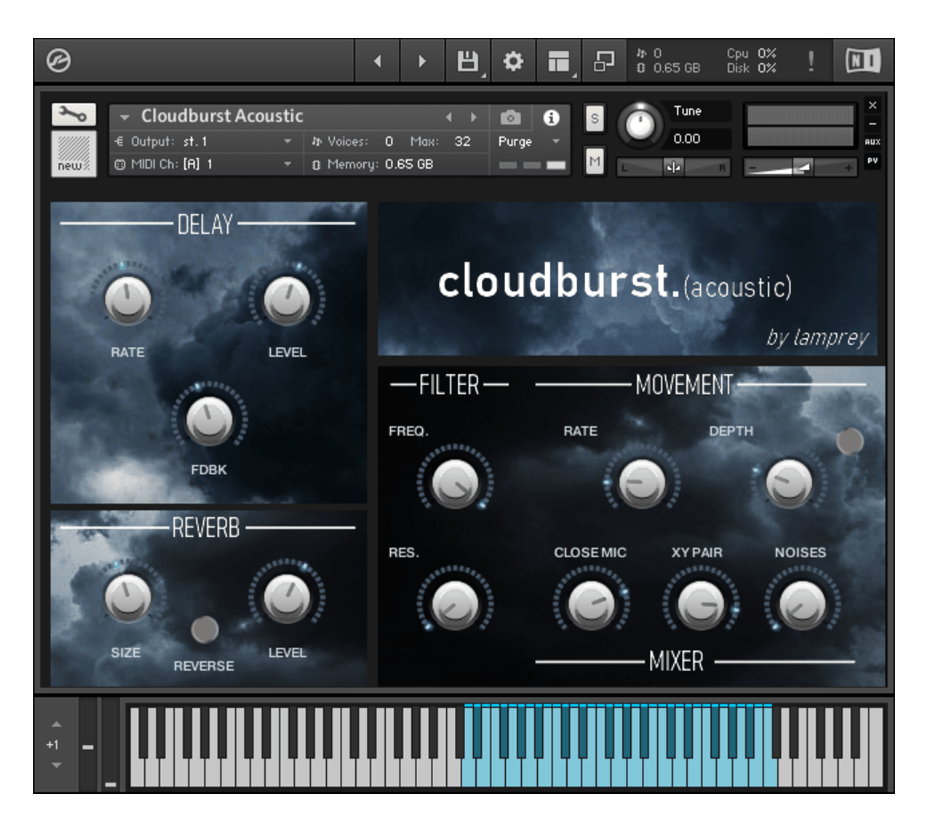
Task: Click the XY PAIR mixer knob
Action: click(x=700, y=604)
